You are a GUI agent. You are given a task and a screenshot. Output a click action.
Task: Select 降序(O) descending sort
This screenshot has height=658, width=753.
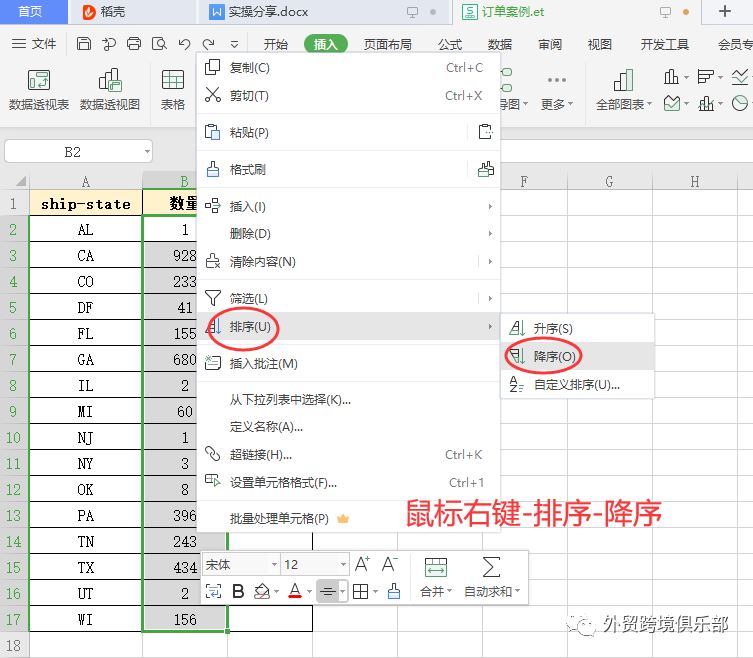point(577,356)
